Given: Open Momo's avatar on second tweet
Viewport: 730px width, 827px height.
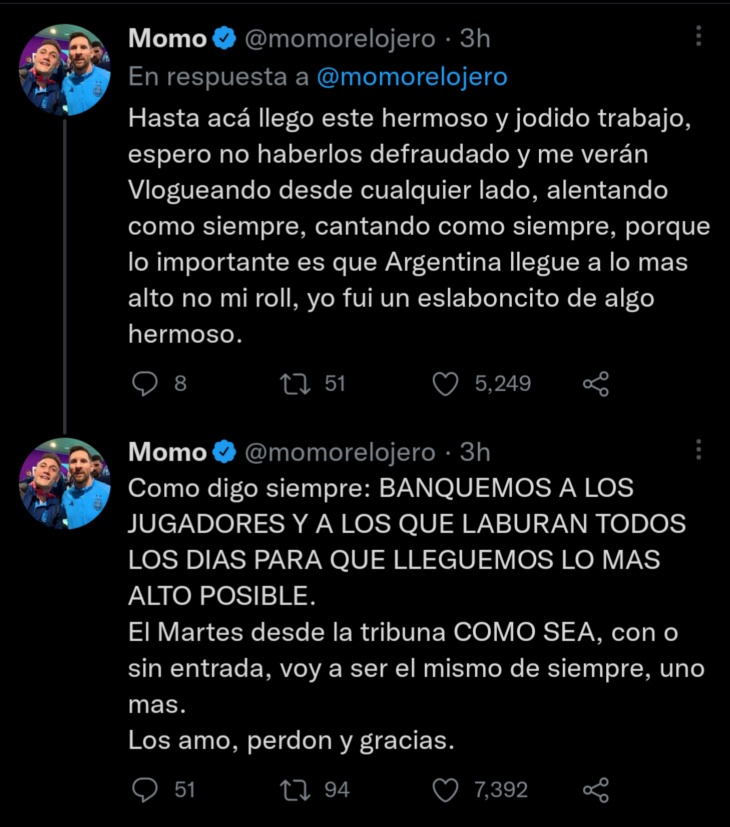Looking at the screenshot, I should (x=64, y=484).
